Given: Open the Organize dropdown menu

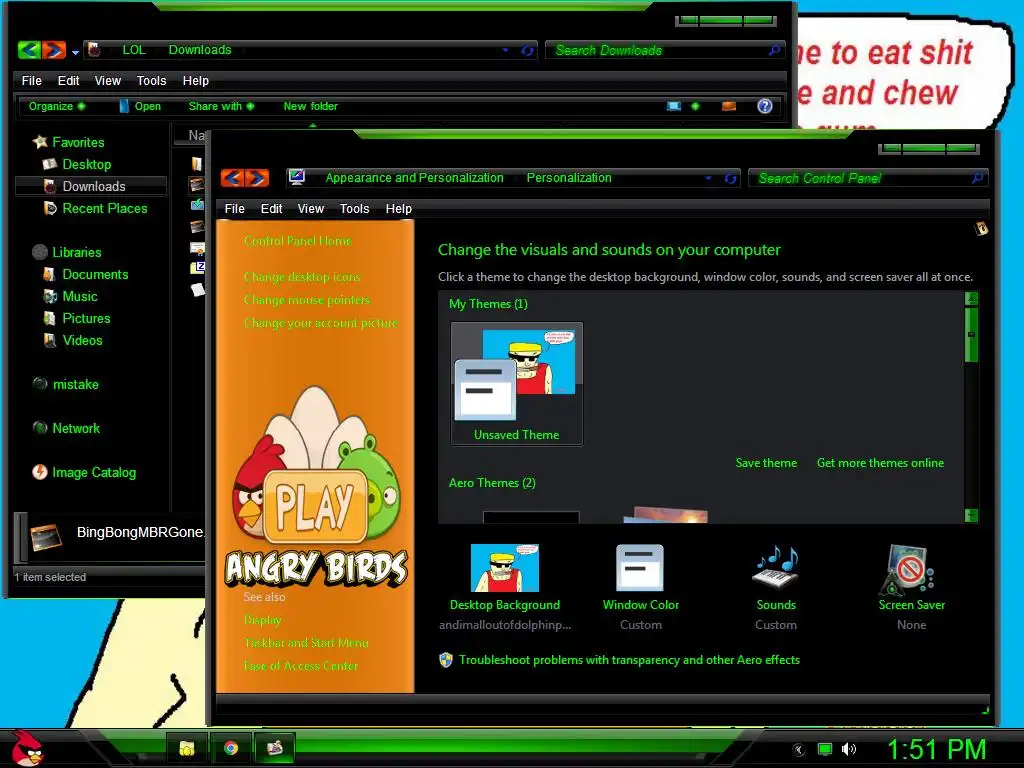Looking at the screenshot, I should tap(57, 106).
